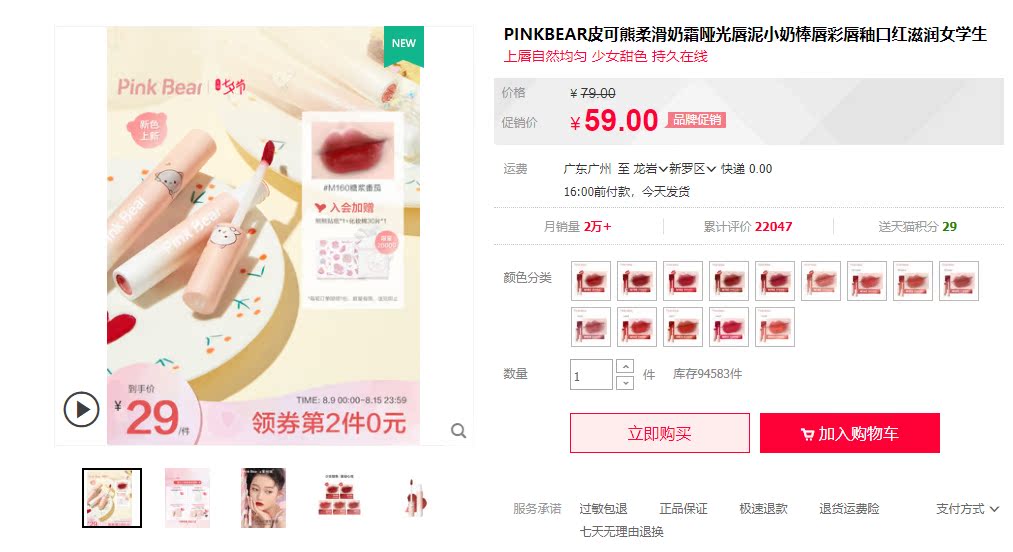1013x552 pixels.
Task: Choose the sixth light pink color swatch
Action: pos(820,281)
